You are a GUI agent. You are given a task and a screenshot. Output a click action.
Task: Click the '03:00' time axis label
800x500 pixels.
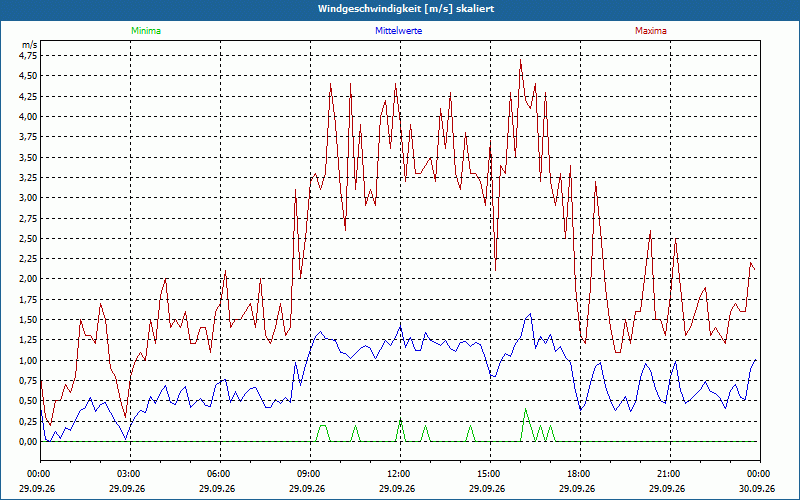(131, 474)
